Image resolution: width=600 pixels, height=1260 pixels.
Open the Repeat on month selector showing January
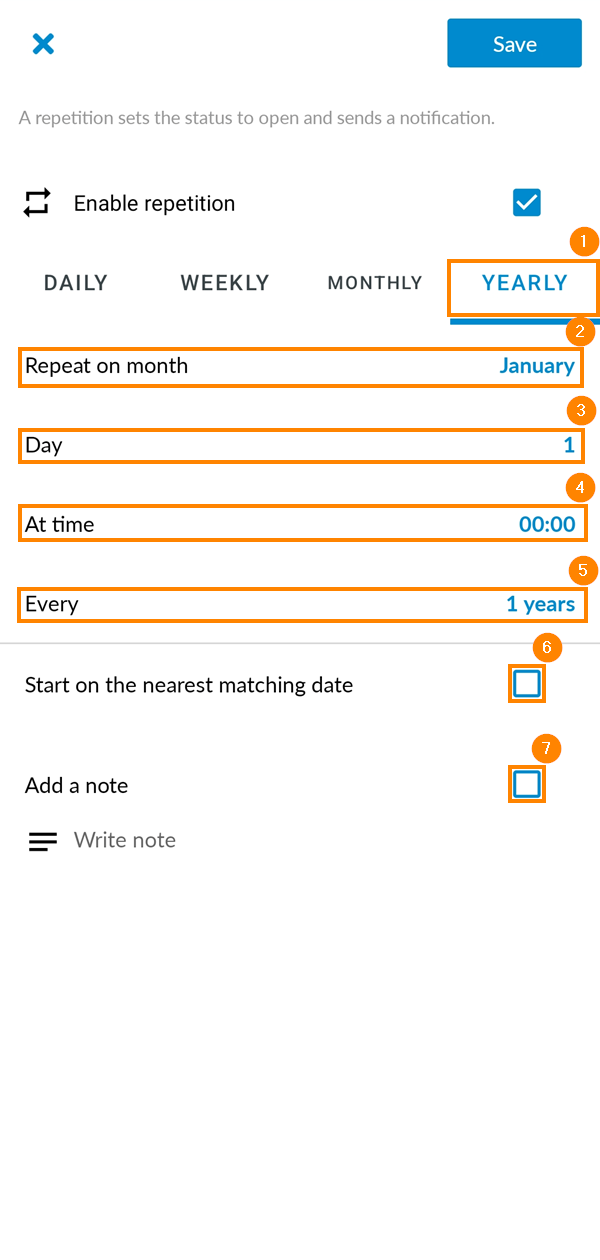coord(300,366)
